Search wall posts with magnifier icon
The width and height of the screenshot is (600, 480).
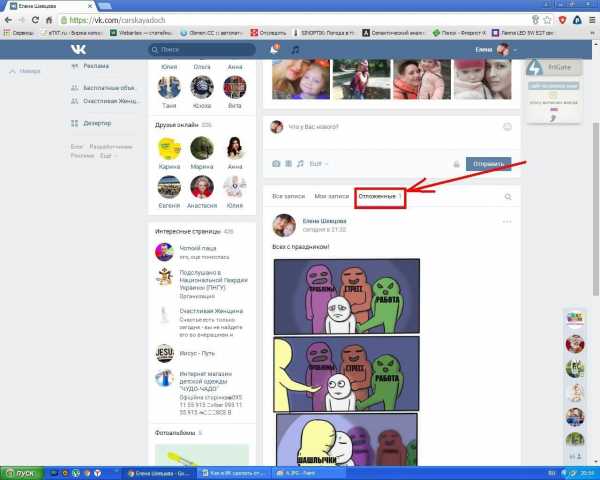(508, 197)
